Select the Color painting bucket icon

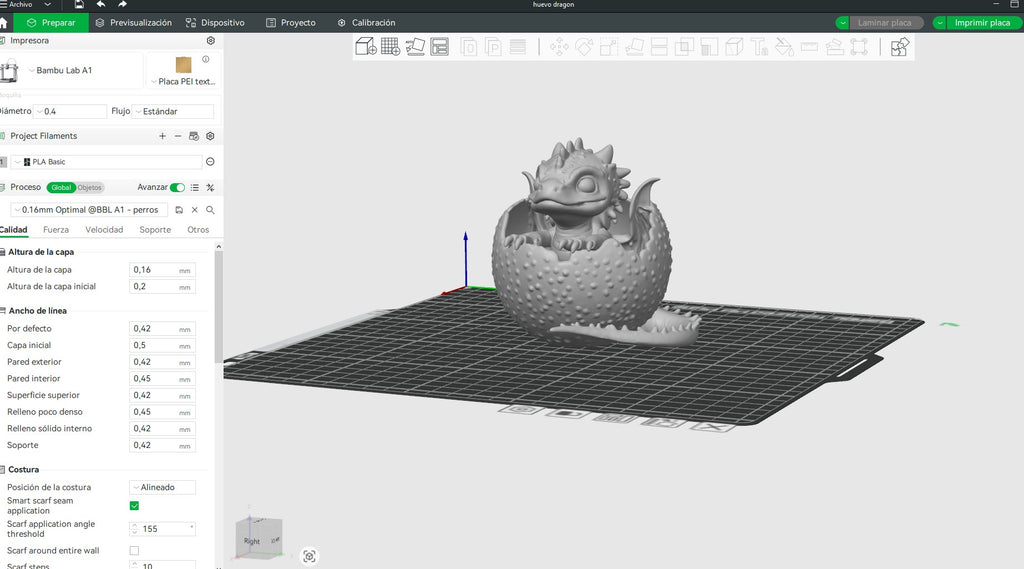(x=784, y=47)
